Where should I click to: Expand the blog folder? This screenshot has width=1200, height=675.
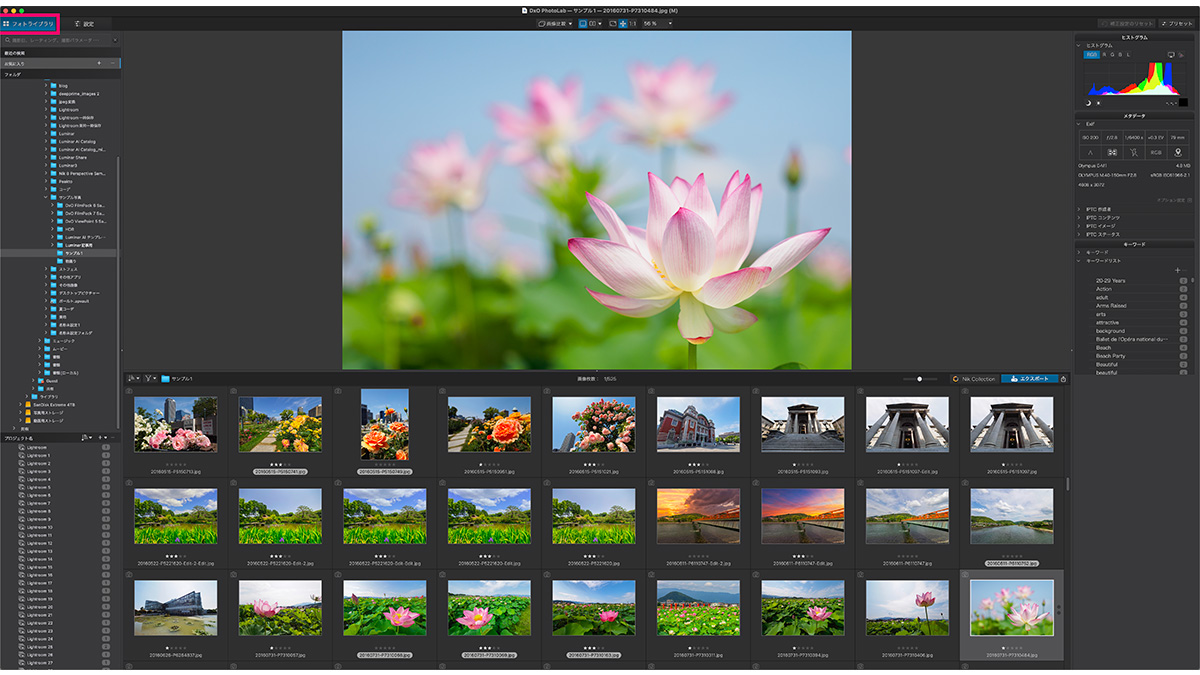(x=46, y=85)
